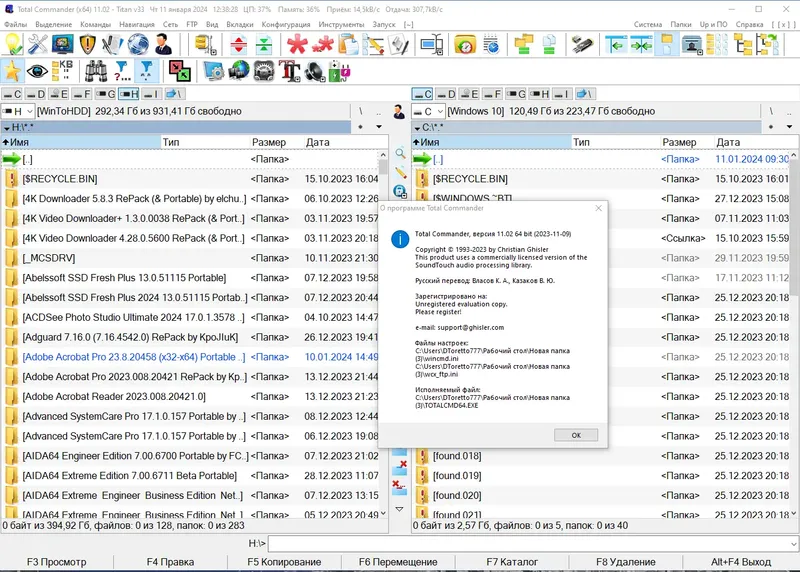Viewport: 800px width, 572px height.
Task: Sort left panel by Размер column header
Action: pyautogui.click(x=276, y=142)
